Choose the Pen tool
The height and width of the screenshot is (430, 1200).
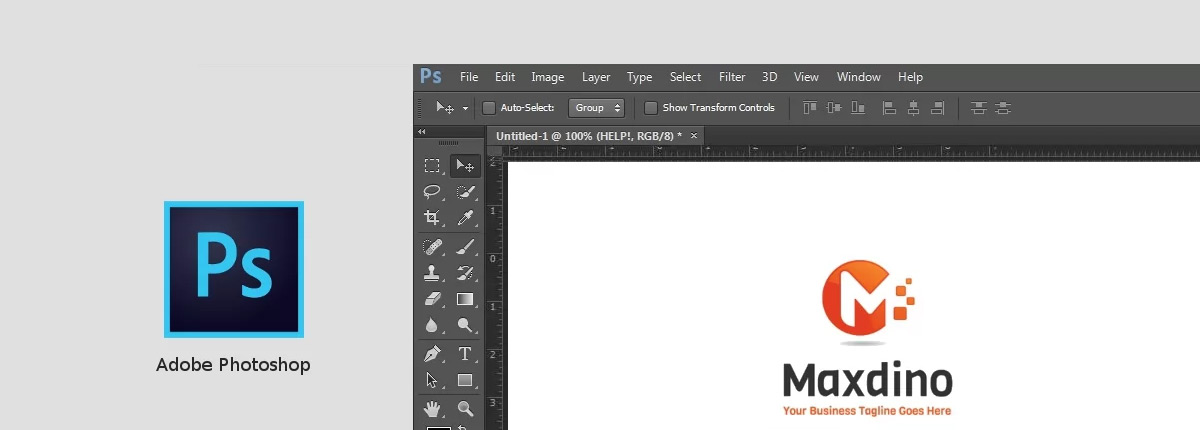(x=432, y=354)
